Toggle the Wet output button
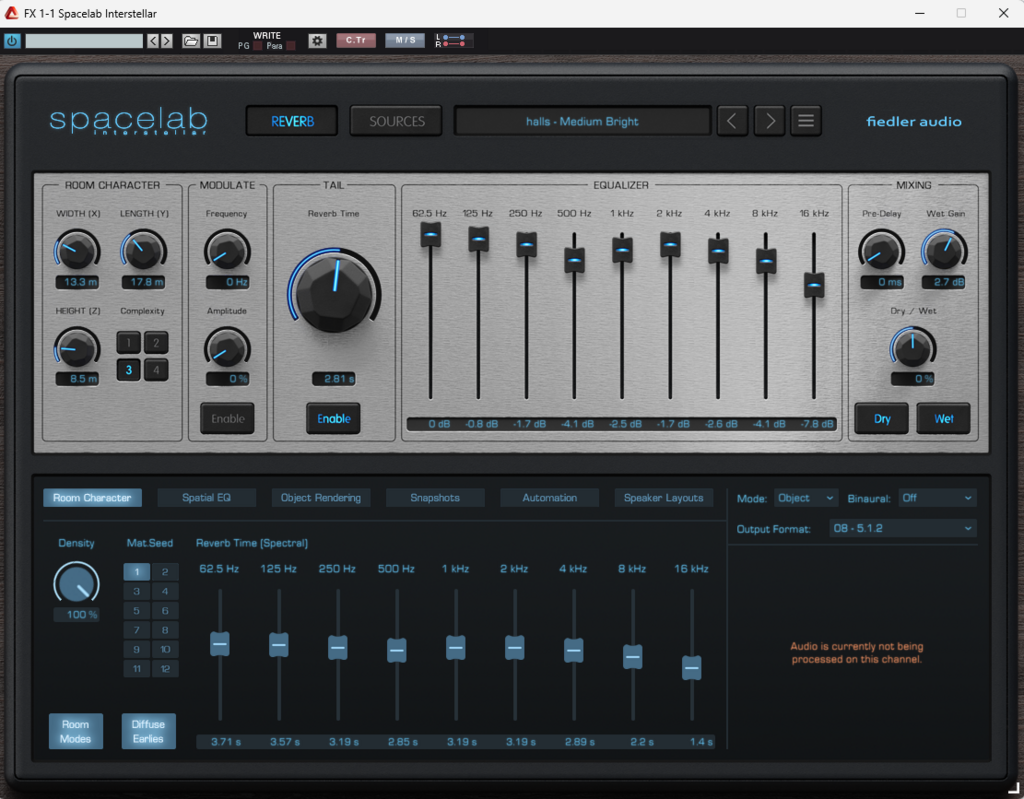1024x799 pixels. pyautogui.click(x=943, y=419)
